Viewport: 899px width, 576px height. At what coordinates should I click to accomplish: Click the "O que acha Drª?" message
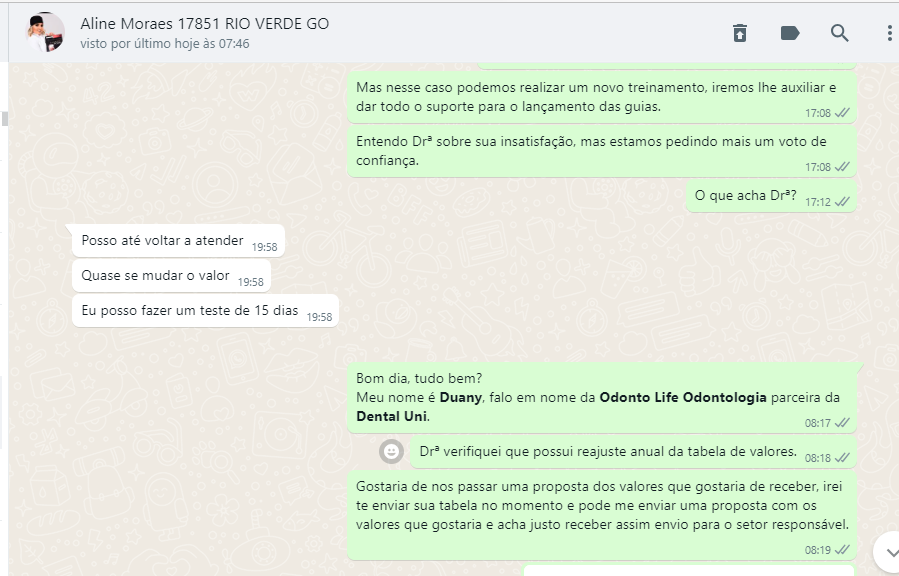tap(771, 196)
